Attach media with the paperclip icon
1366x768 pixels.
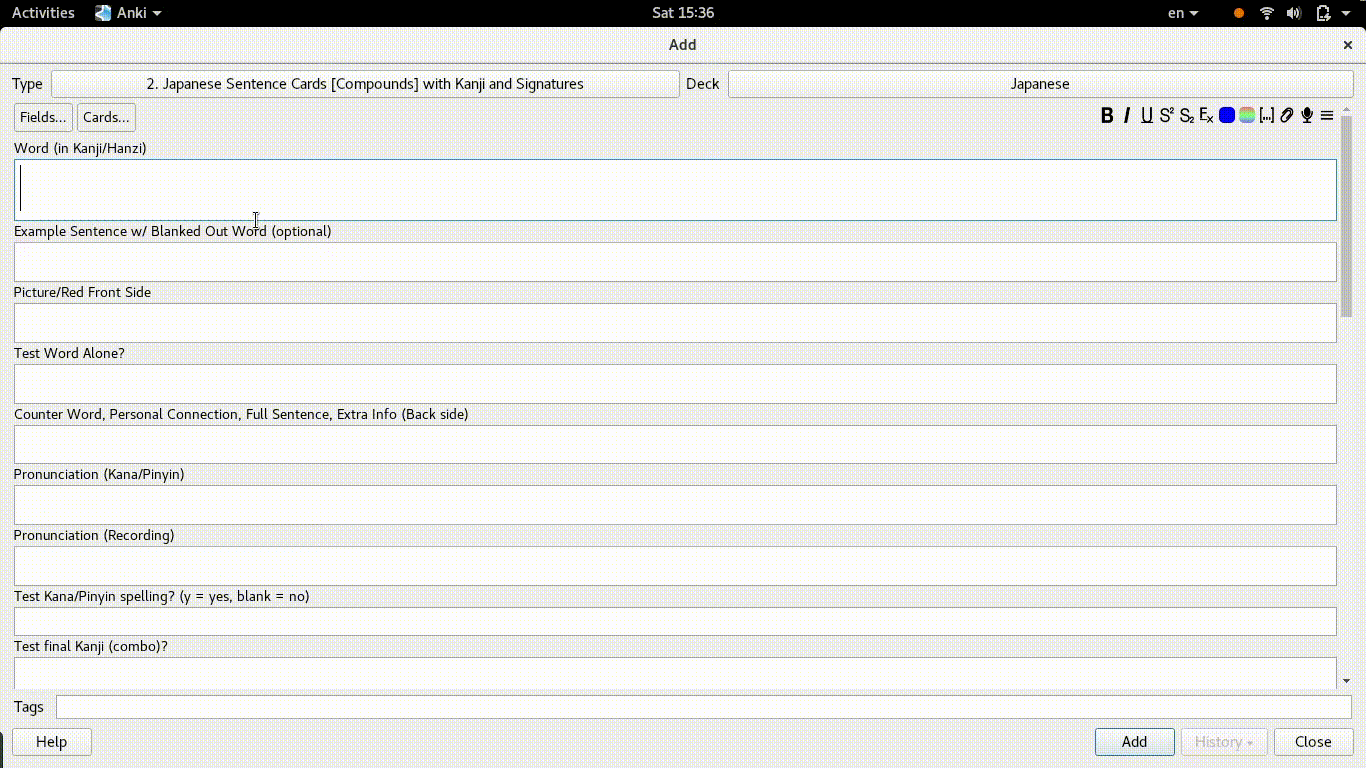(x=1287, y=116)
